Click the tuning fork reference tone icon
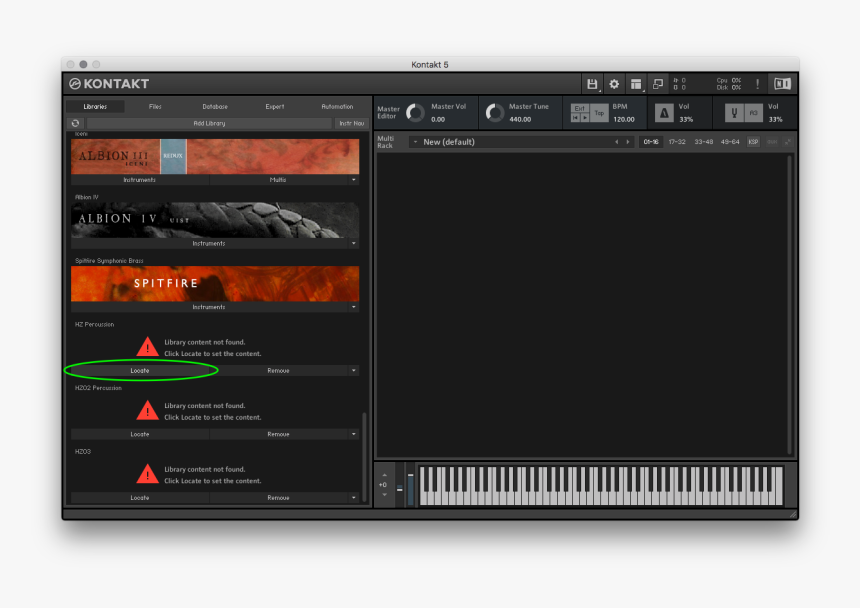Viewport: 860px width, 608px height. (x=732, y=113)
